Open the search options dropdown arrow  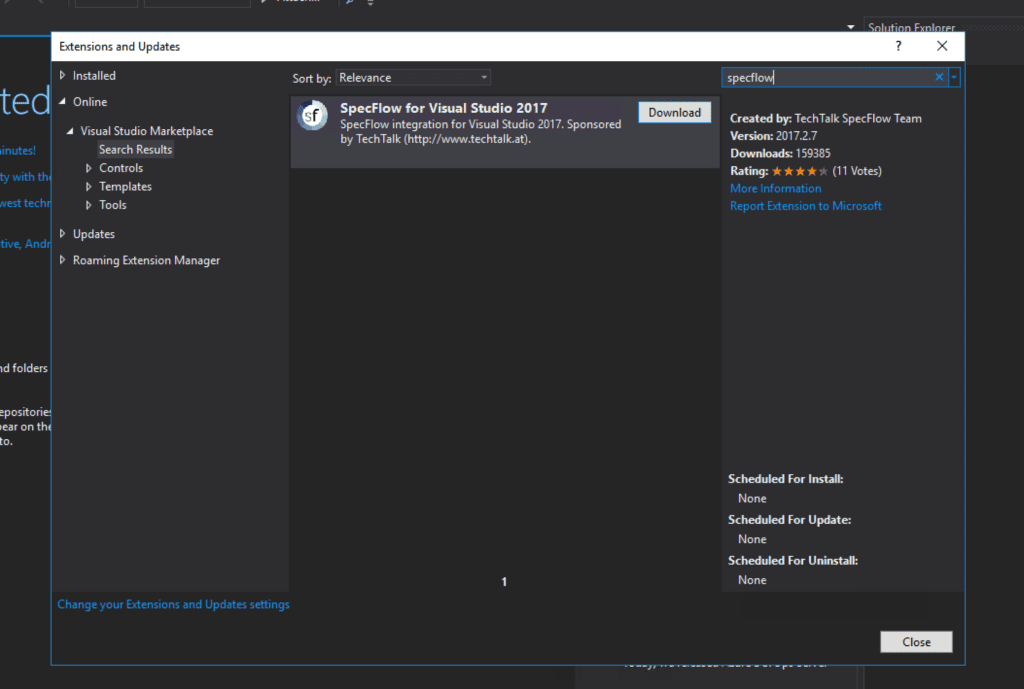(x=953, y=77)
